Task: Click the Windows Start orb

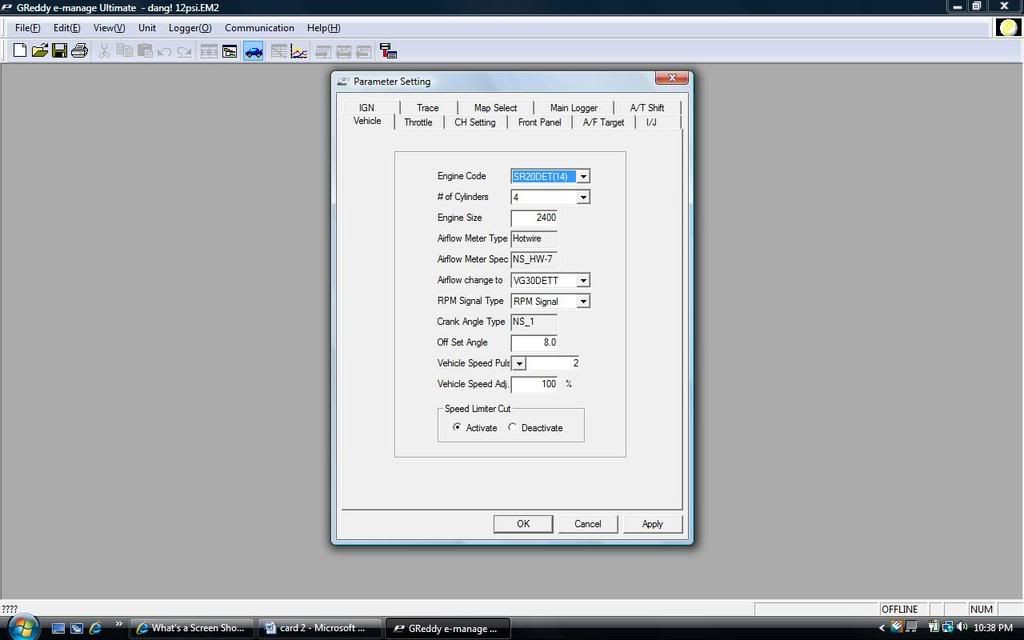Action: (23, 627)
